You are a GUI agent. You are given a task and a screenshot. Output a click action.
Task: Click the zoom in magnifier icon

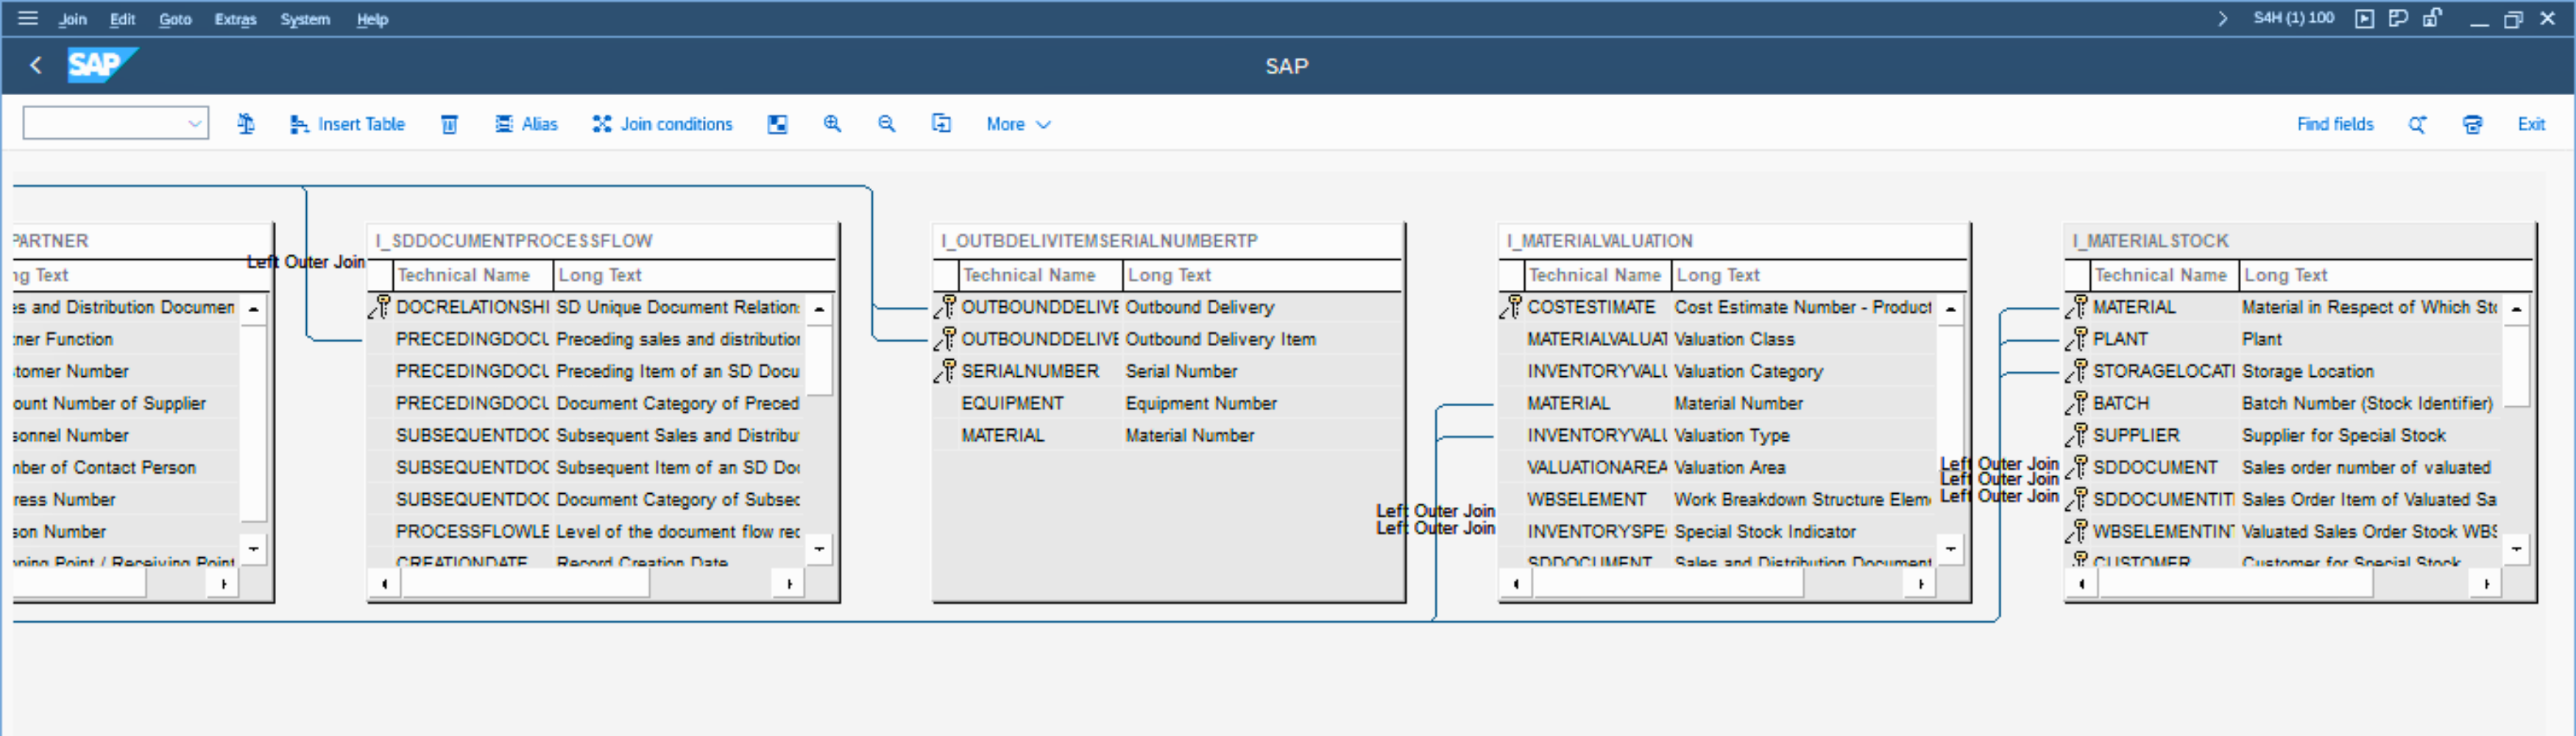click(832, 124)
